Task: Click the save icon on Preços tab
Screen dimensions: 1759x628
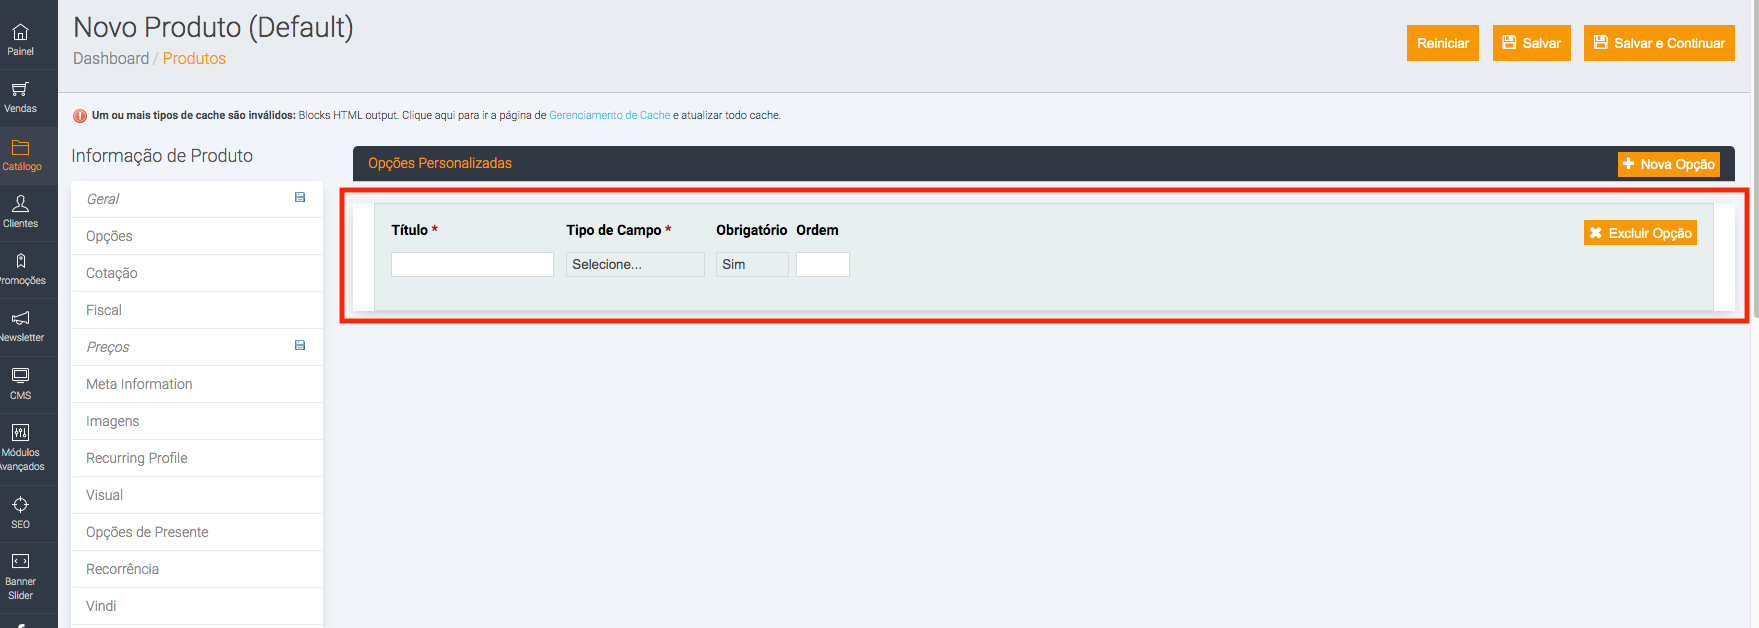Action: [300, 345]
